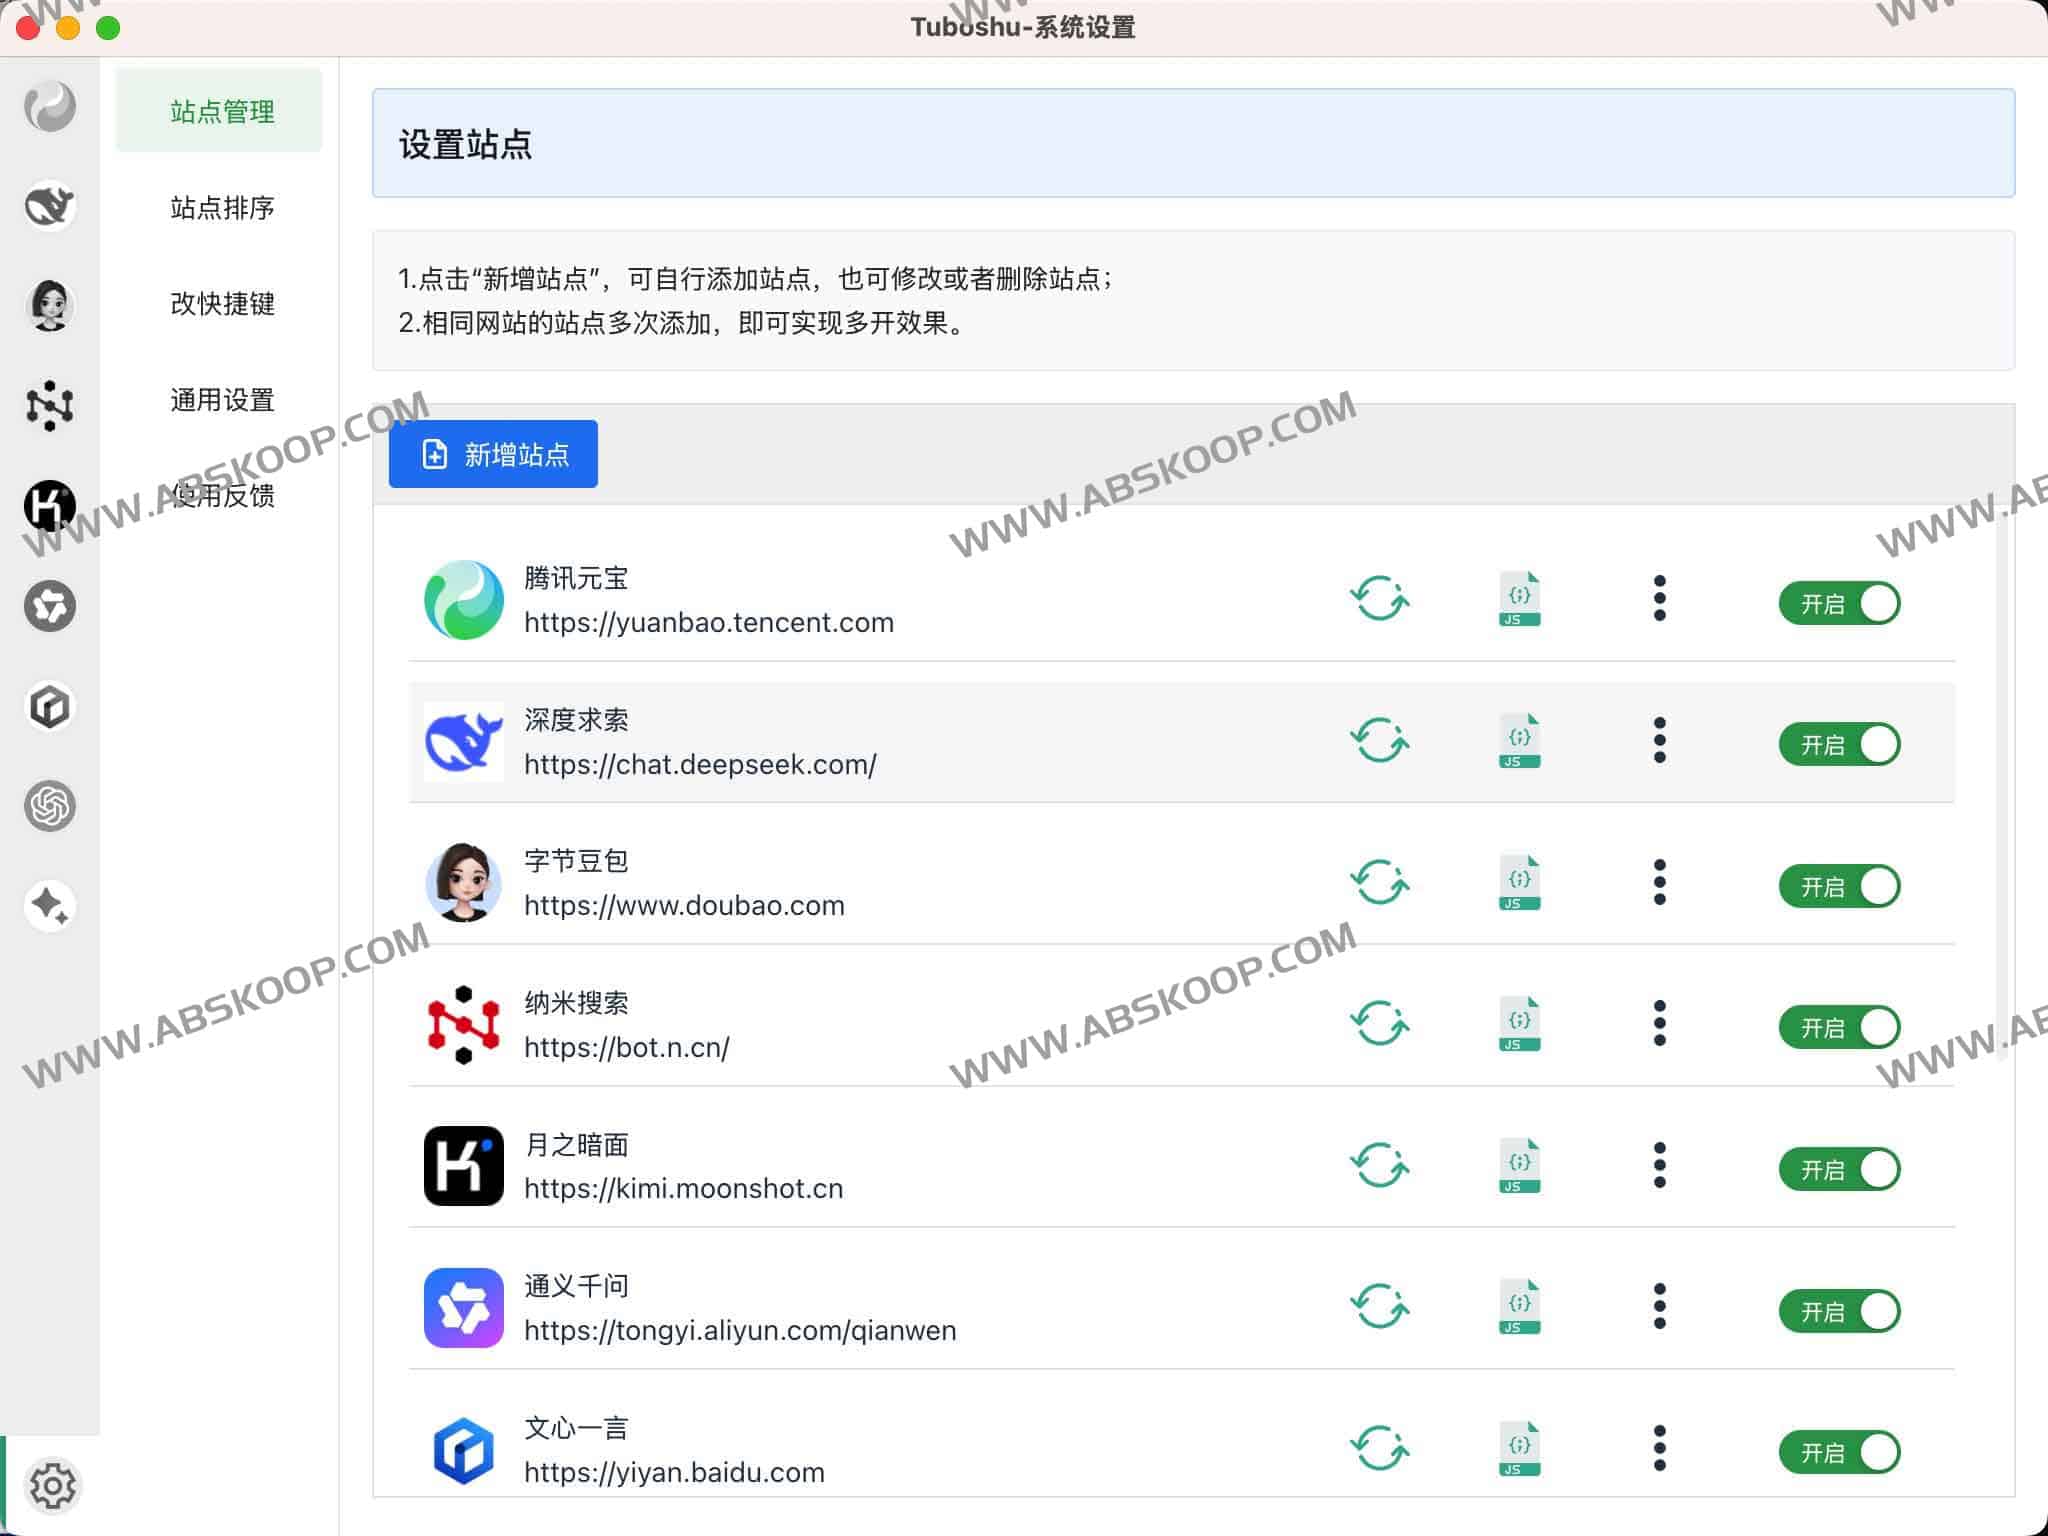Select the Doubao avatar icon in the sidebar
This screenshot has width=2048, height=1536.
click(49, 306)
